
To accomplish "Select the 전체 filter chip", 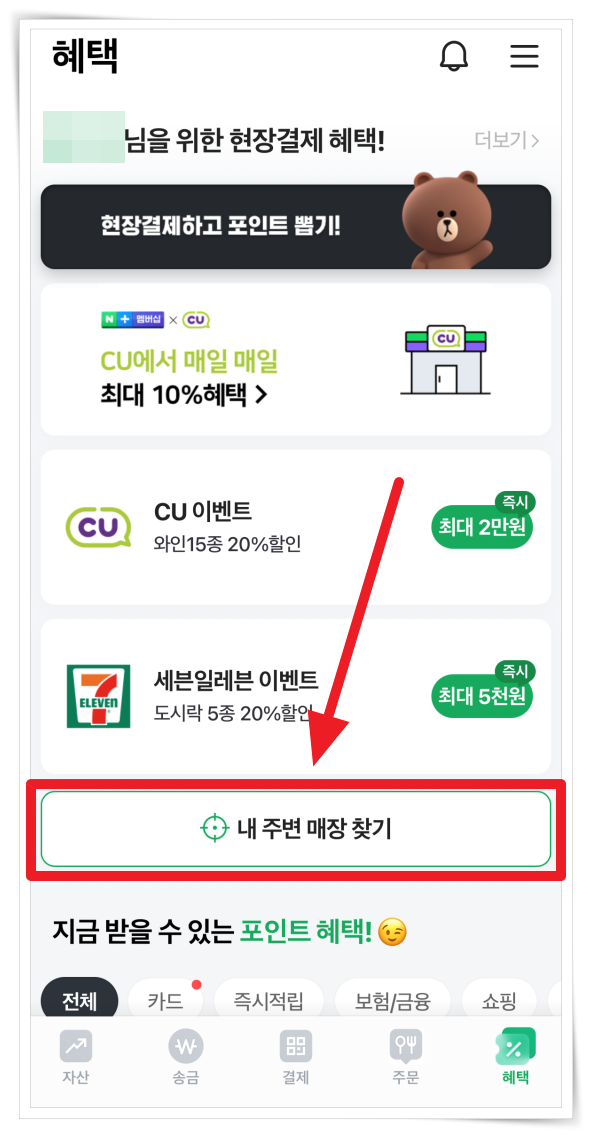I will 79,1003.
